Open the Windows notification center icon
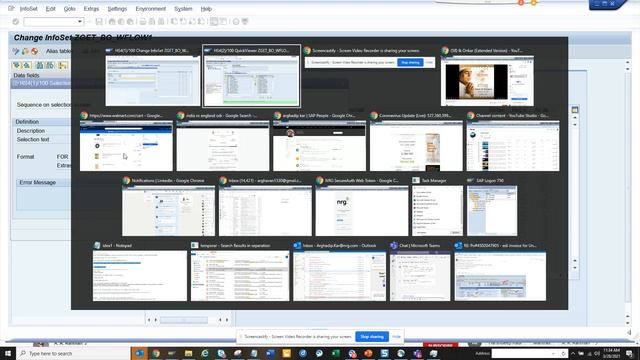The image size is (640, 360). [x=630, y=353]
